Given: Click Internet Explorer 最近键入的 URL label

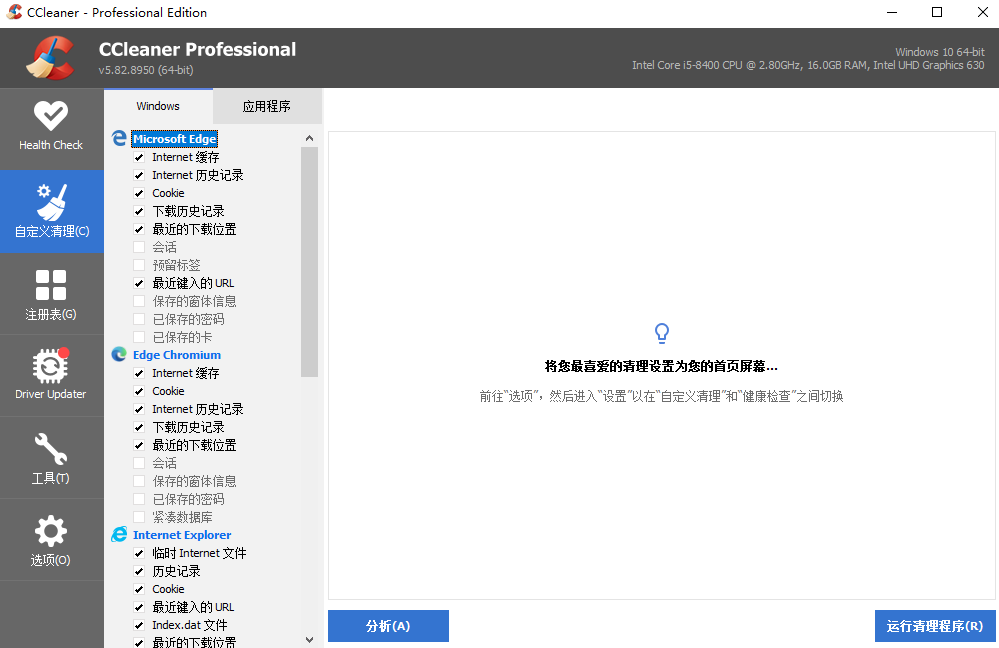Looking at the screenshot, I should tap(193, 607).
